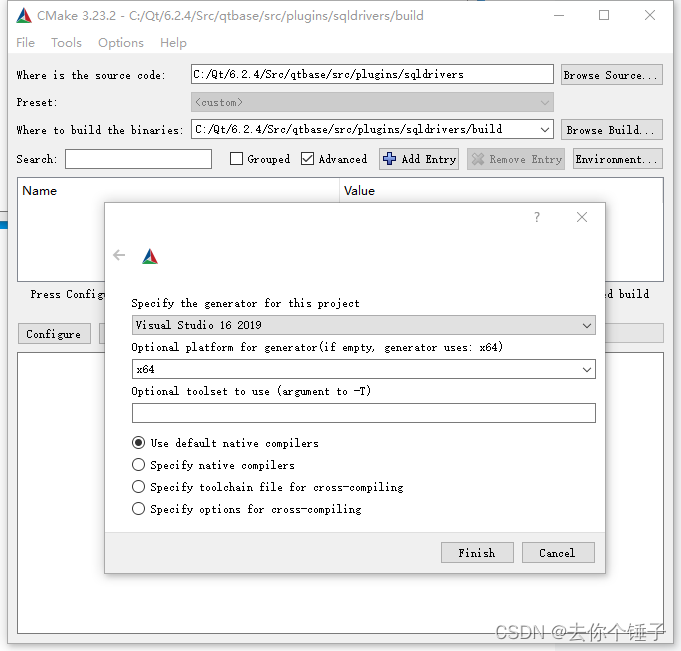Viewport: 681px width, 651px height.
Task: Open the Environment settings button
Action: [617, 159]
